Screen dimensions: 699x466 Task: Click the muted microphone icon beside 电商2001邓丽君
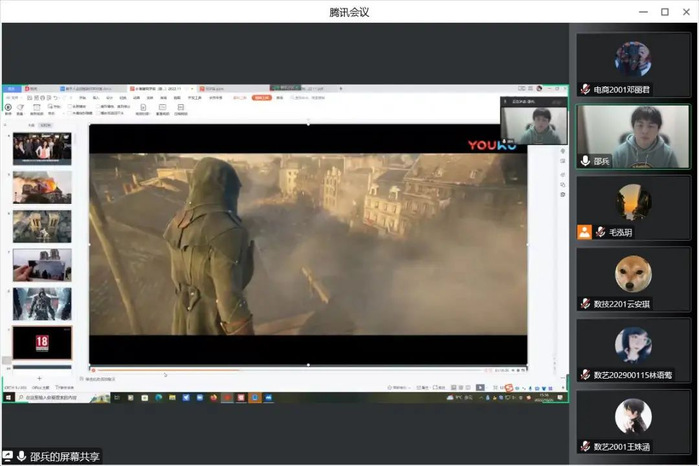point(585,89)
